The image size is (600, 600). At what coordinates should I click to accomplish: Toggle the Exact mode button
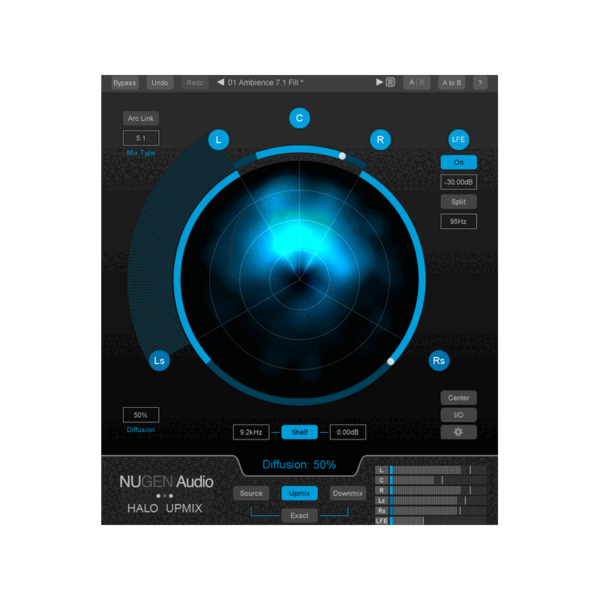(x=299, y=515)
